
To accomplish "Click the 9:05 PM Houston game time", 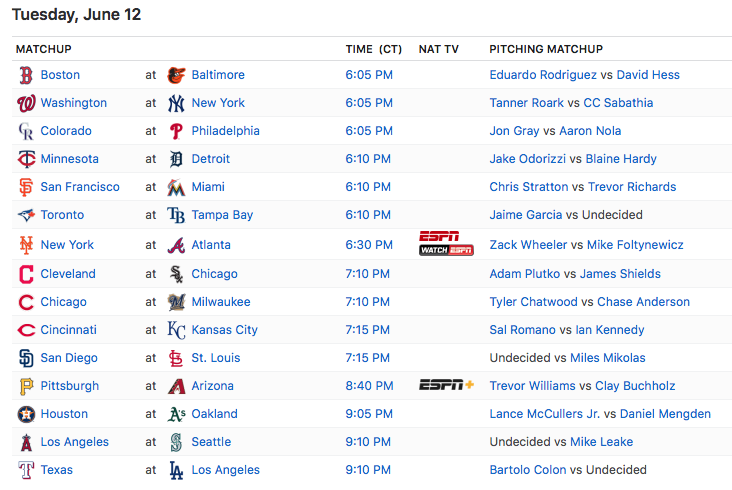I will [368, 414].
